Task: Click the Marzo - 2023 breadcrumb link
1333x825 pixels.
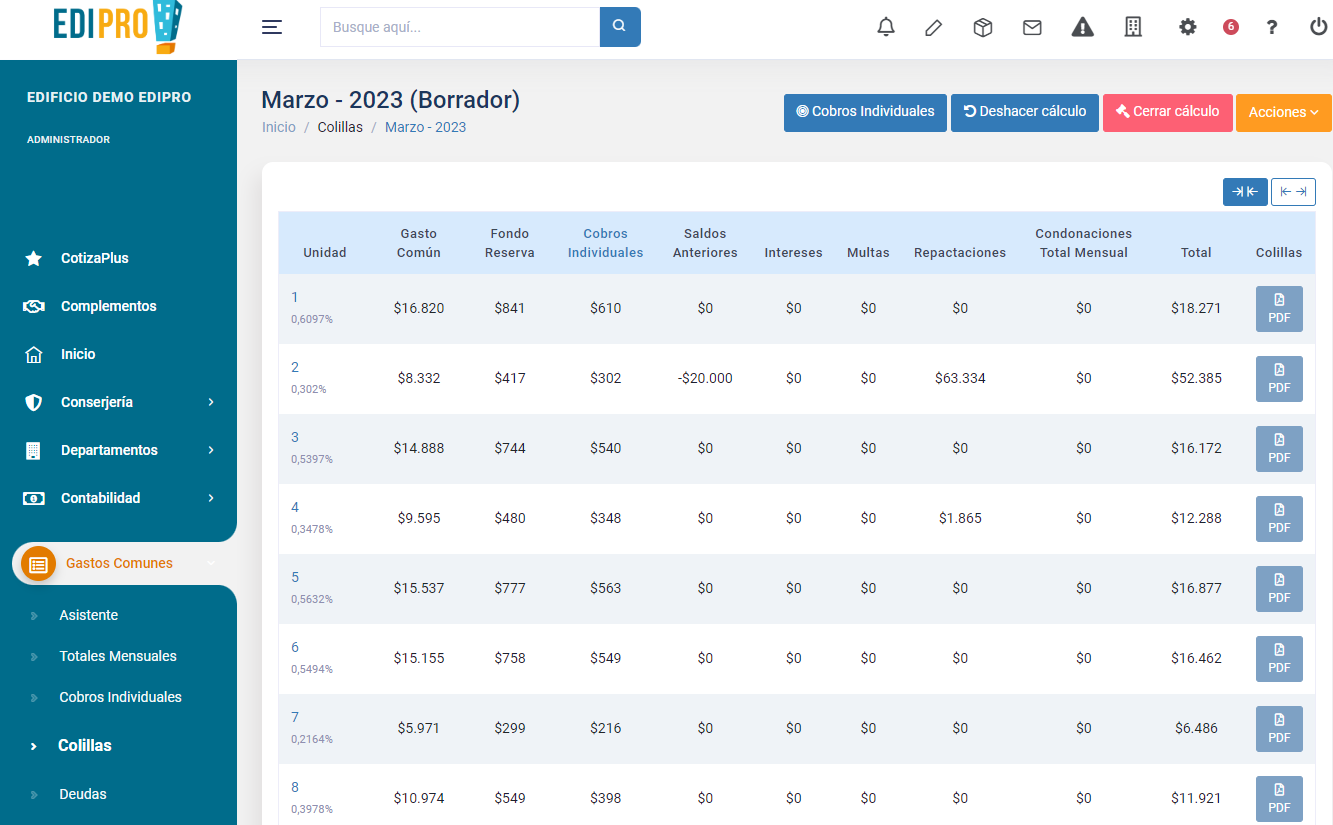Action: click(426, 127)
